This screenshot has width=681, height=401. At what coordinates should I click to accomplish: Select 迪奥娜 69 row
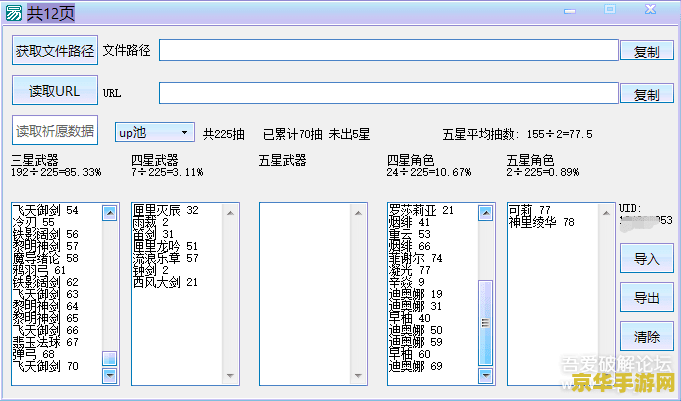416,366
